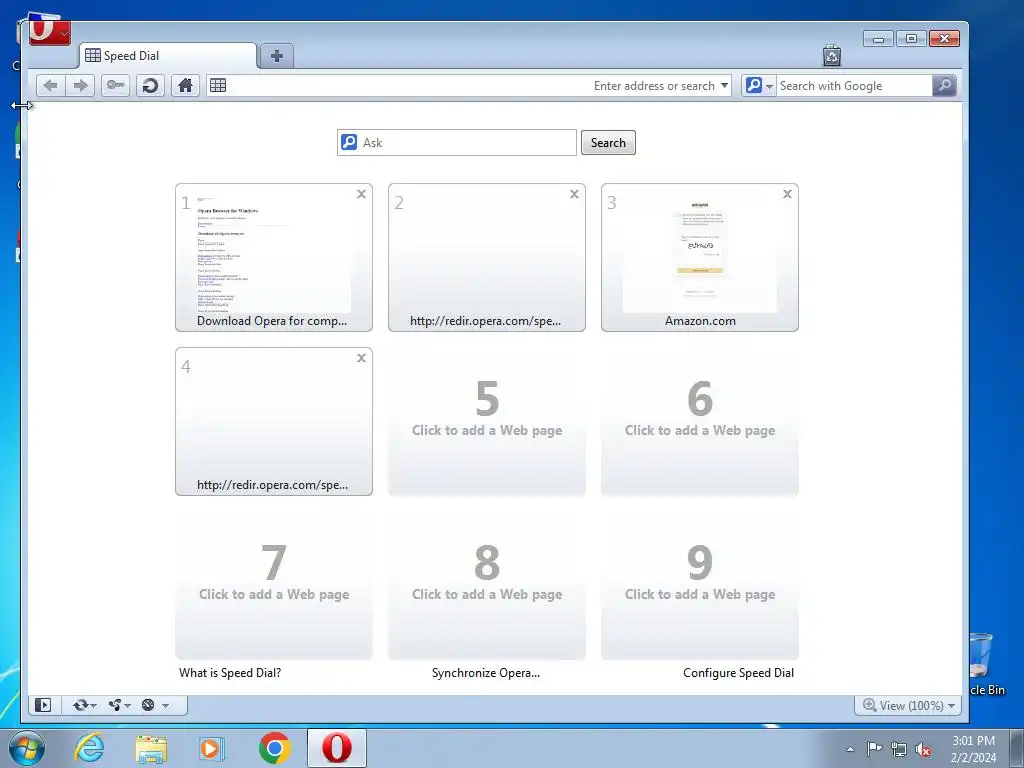Open the Opera Link sync status dropdown
1024x768 pixels.
pyautogui.click(x=84, y=705)
